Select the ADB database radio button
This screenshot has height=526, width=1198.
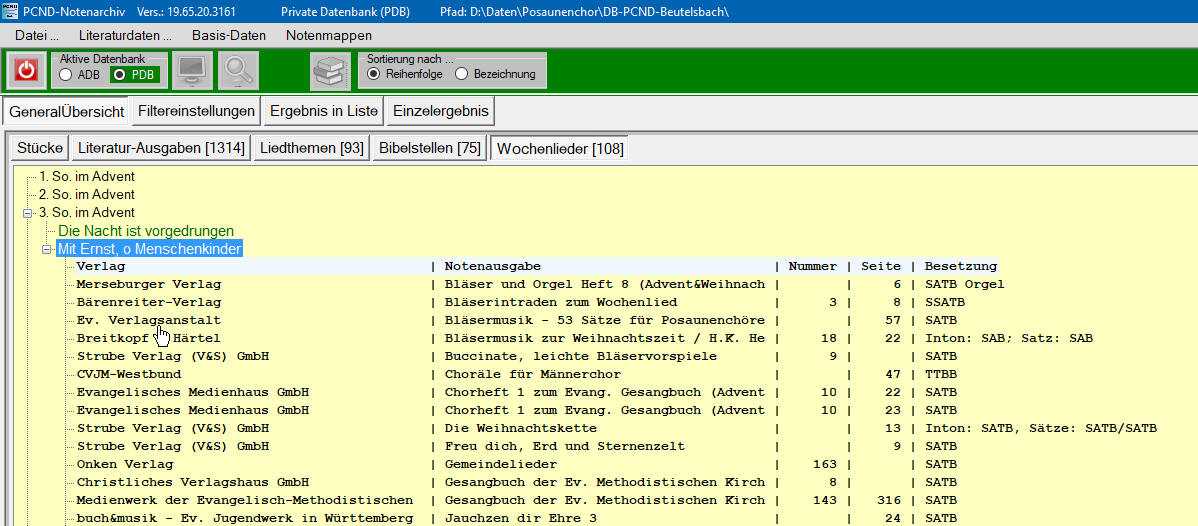coord(66,75)
